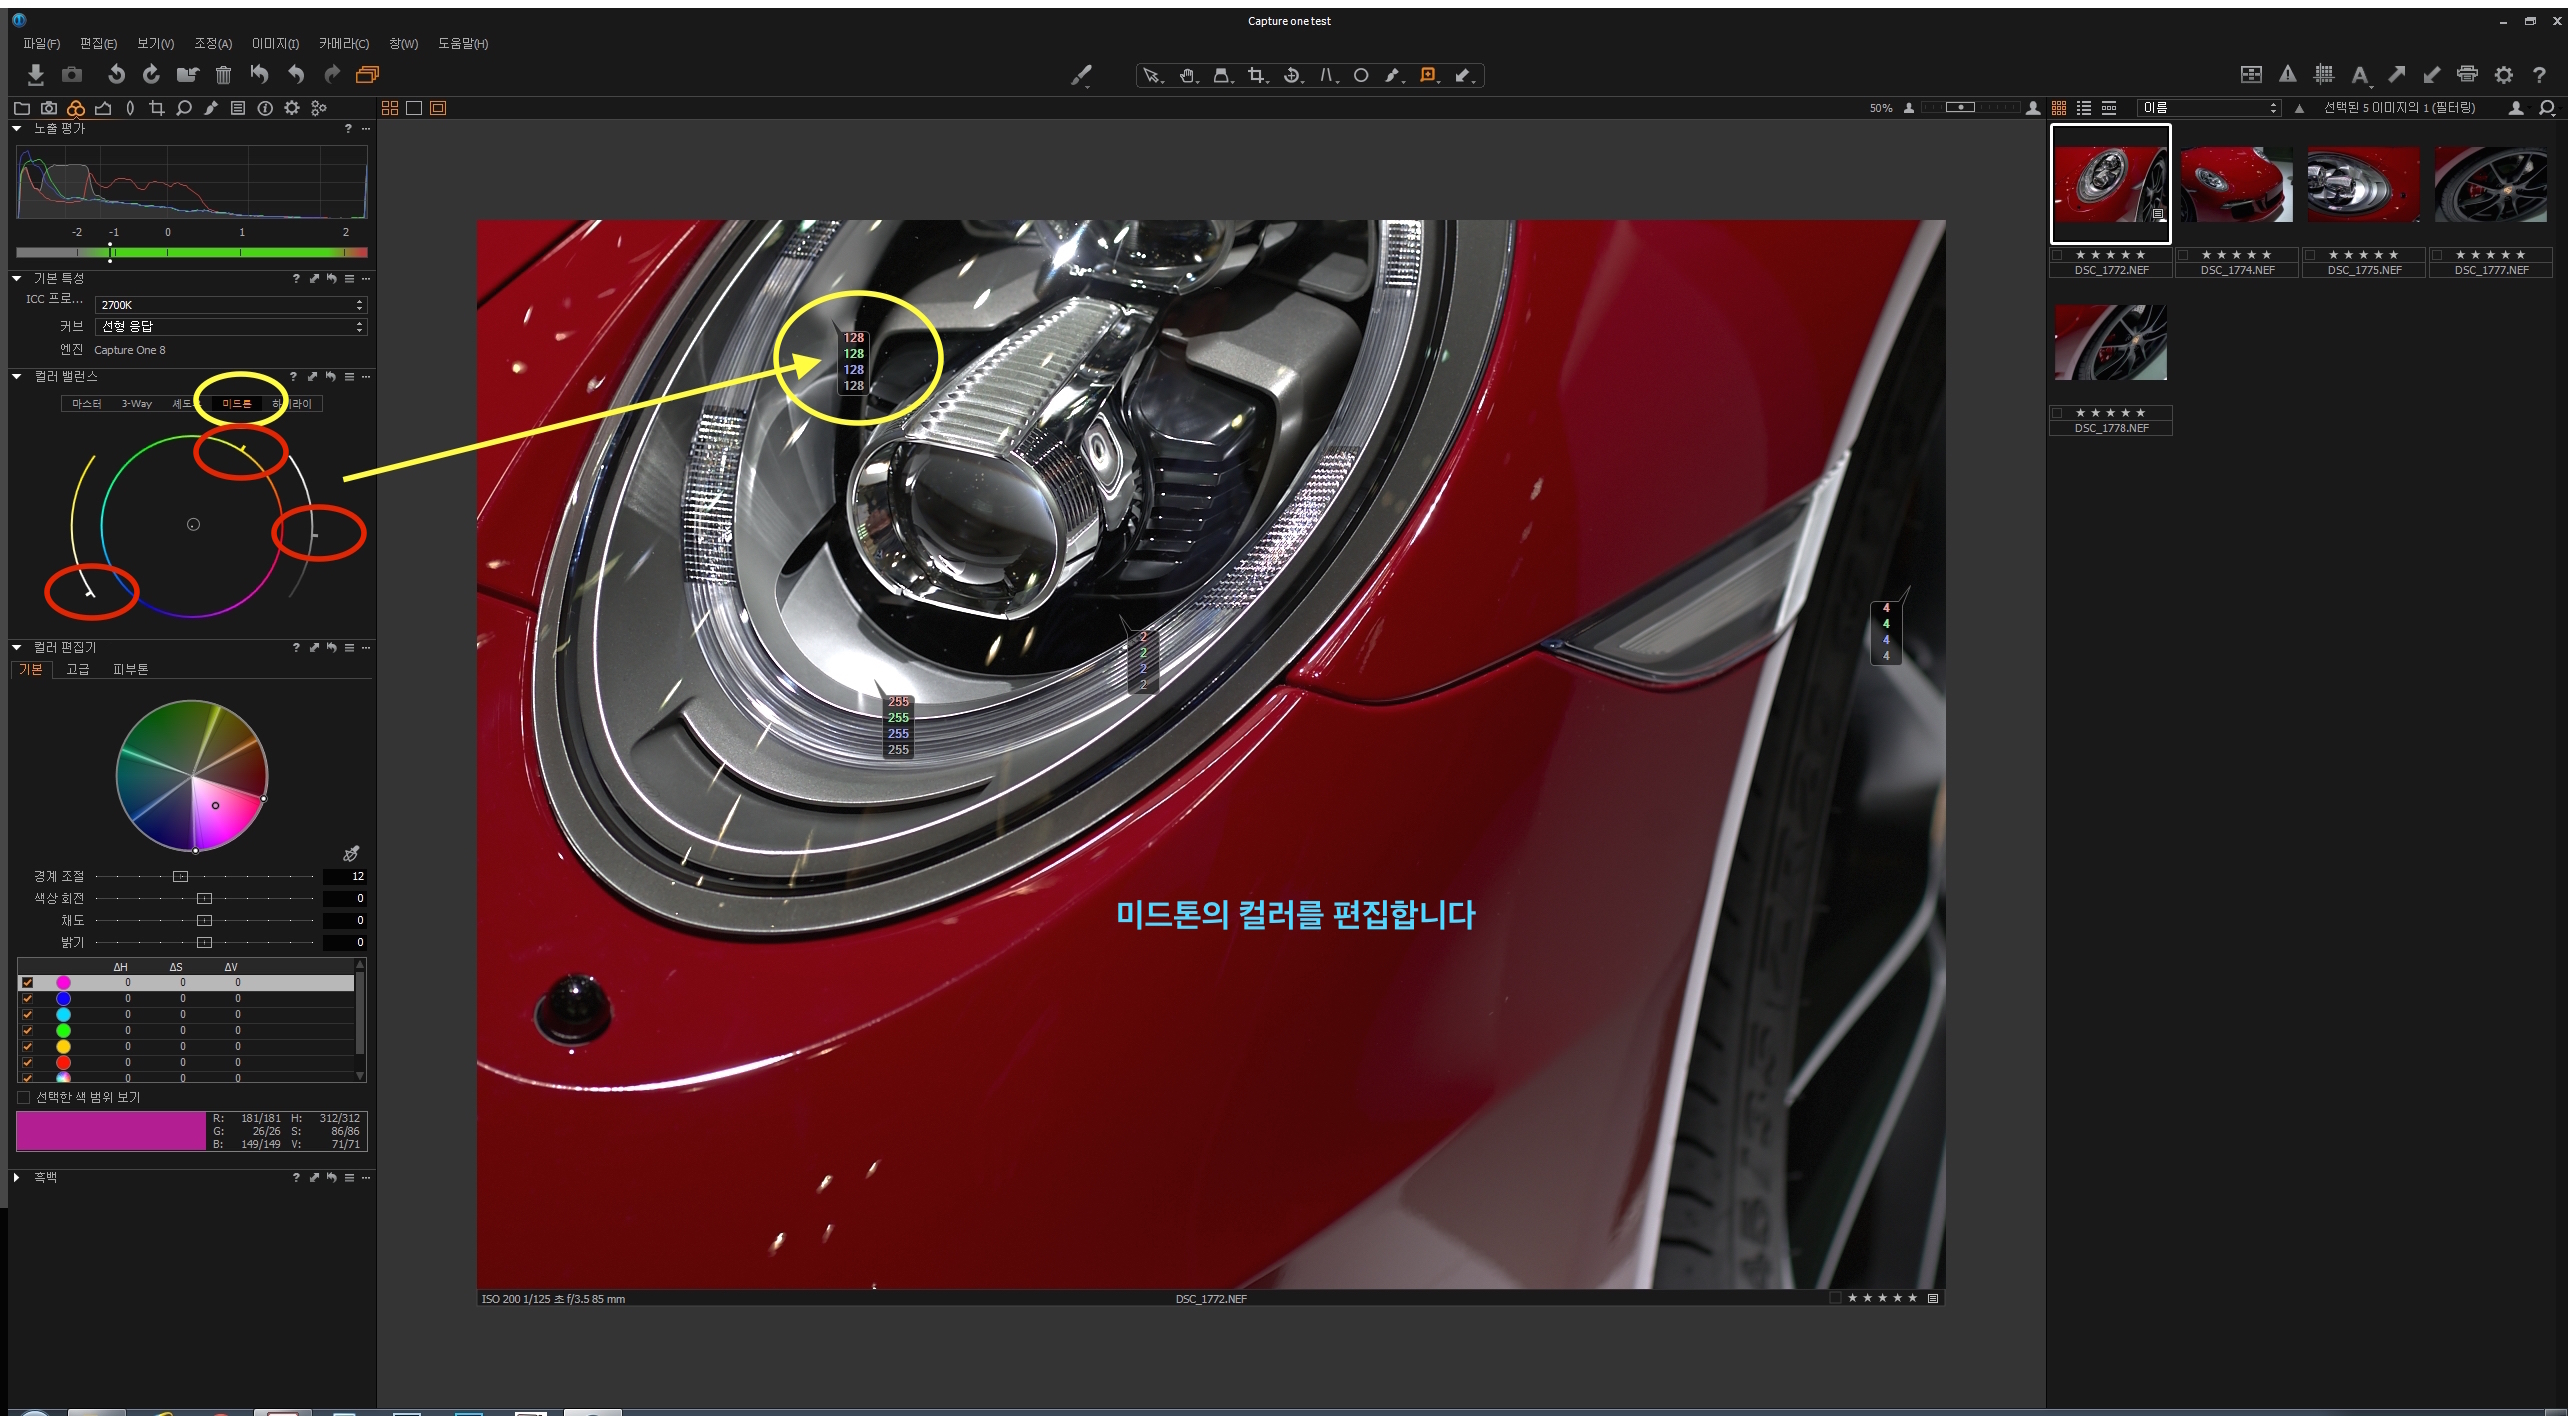Screen dimensions: 2576x1416
Task: Click the trash delete icon
Action: (x=223, y=74)
